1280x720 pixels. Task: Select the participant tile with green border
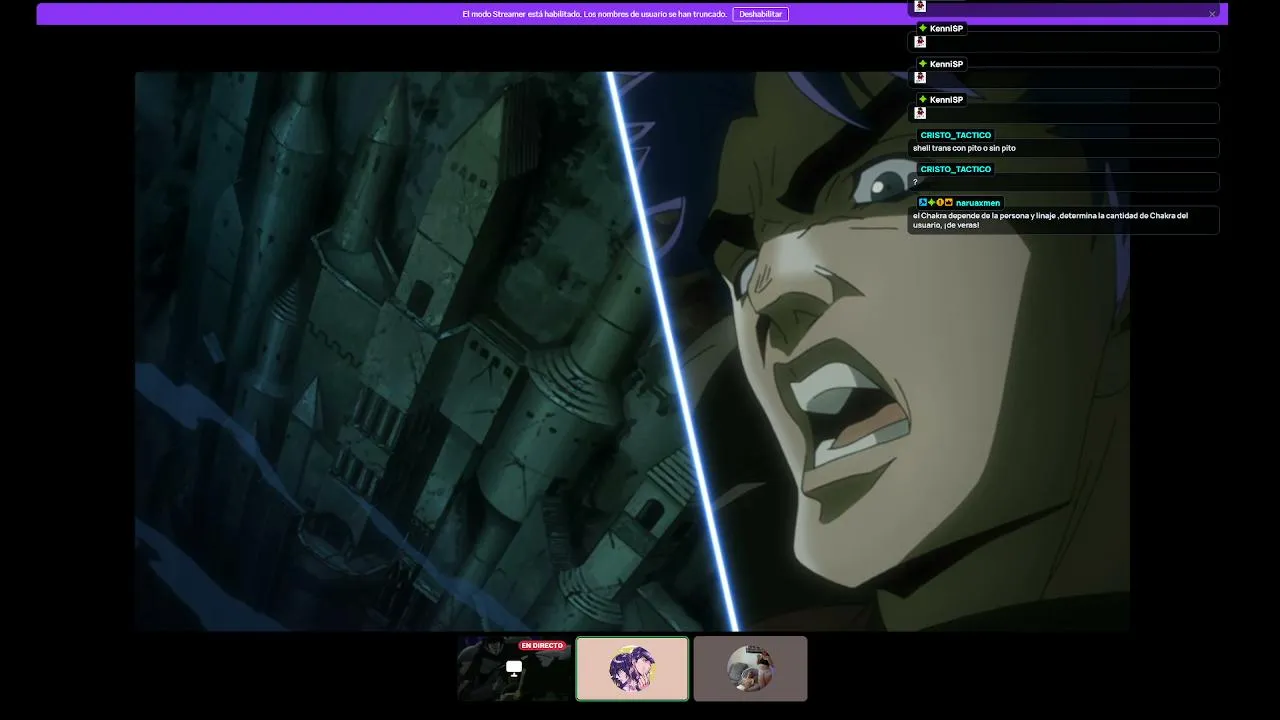point(632,668)
